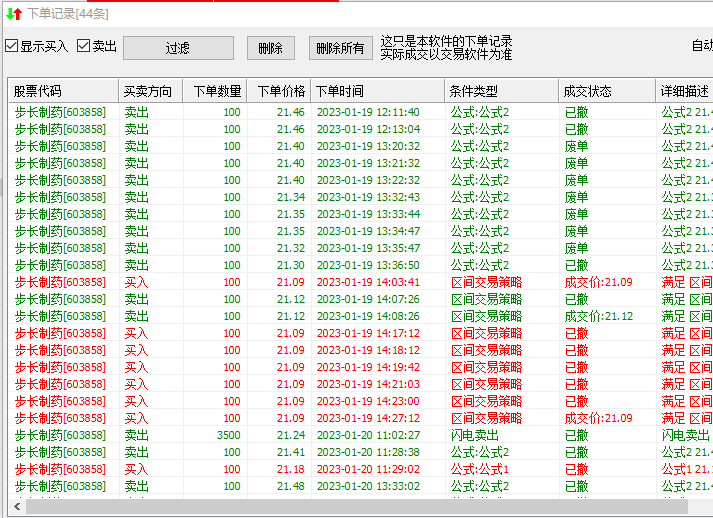Click the 删除 button
The width and height of the screenshot is (713, 518).
pos(270,48)
